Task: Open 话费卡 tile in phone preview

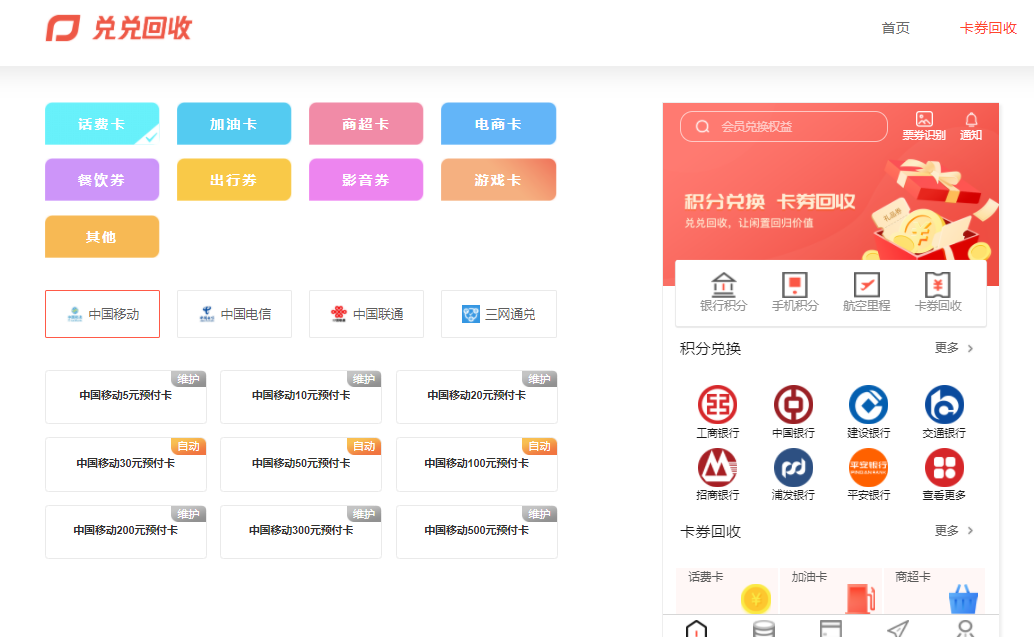Action: click(727, 591)
